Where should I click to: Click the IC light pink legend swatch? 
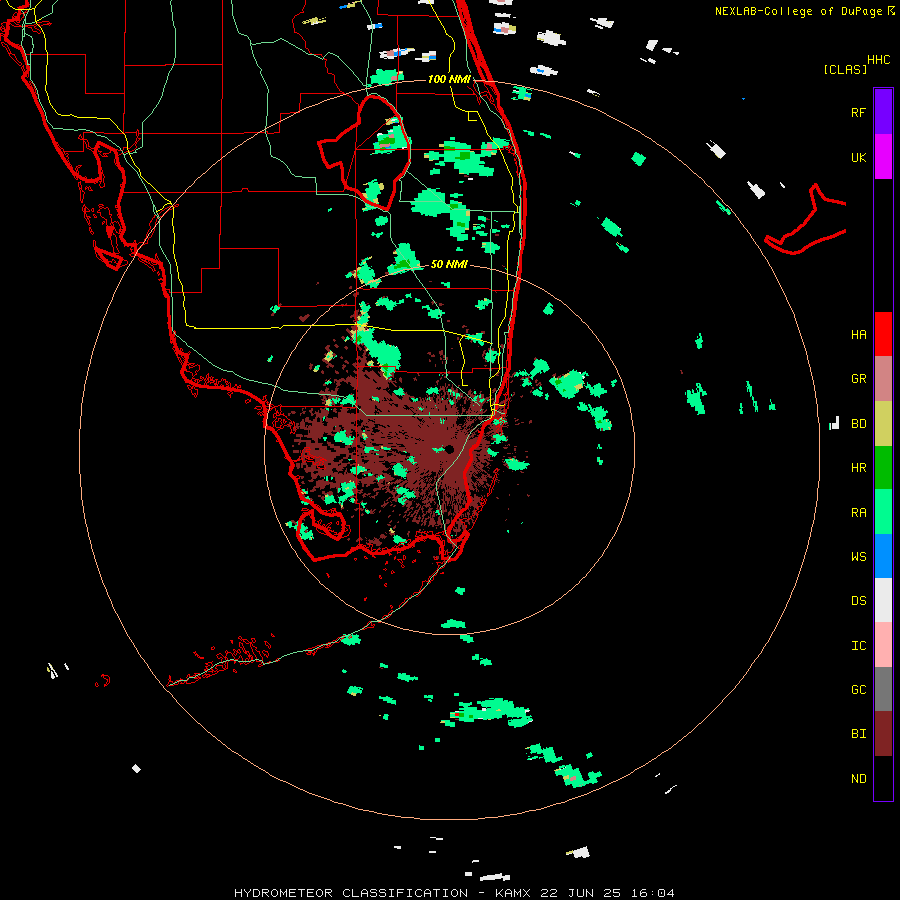pos(883,645)
